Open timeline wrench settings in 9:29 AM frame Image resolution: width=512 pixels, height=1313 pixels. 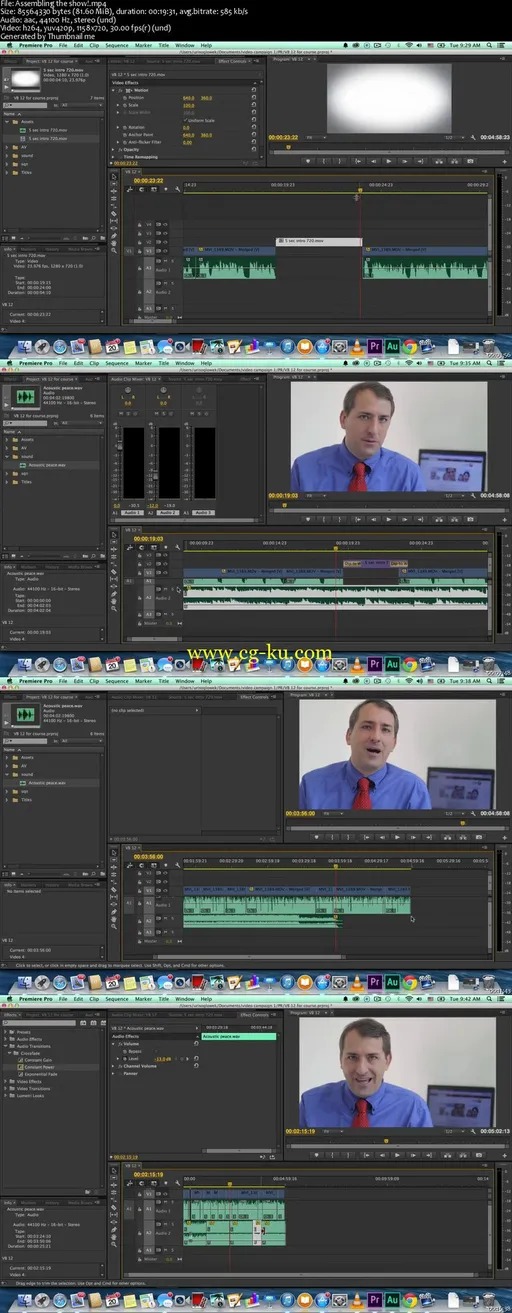pyautogui.click(x=177, y=190)
